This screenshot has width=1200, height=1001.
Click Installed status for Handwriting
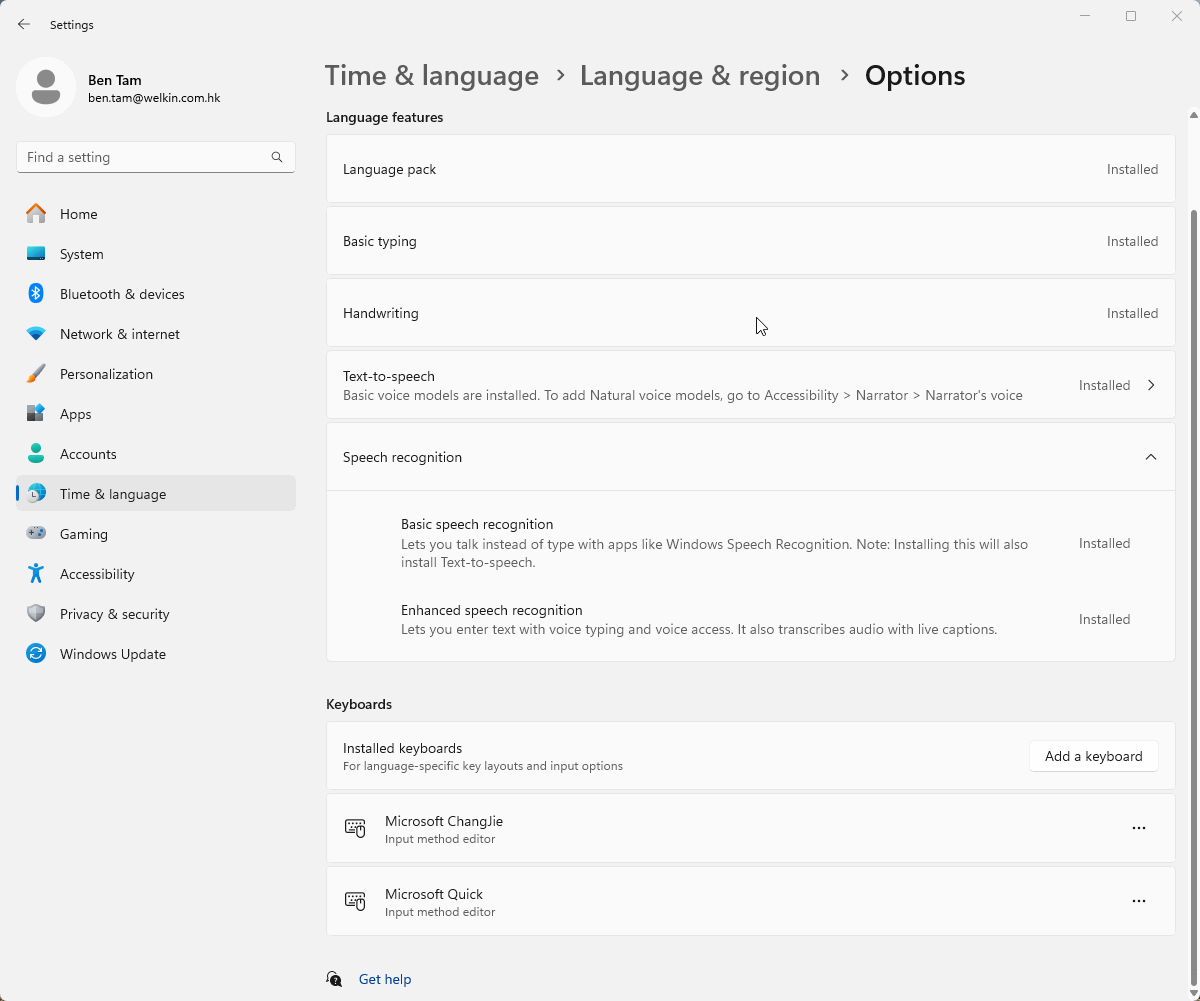(x=1132, y=313)
